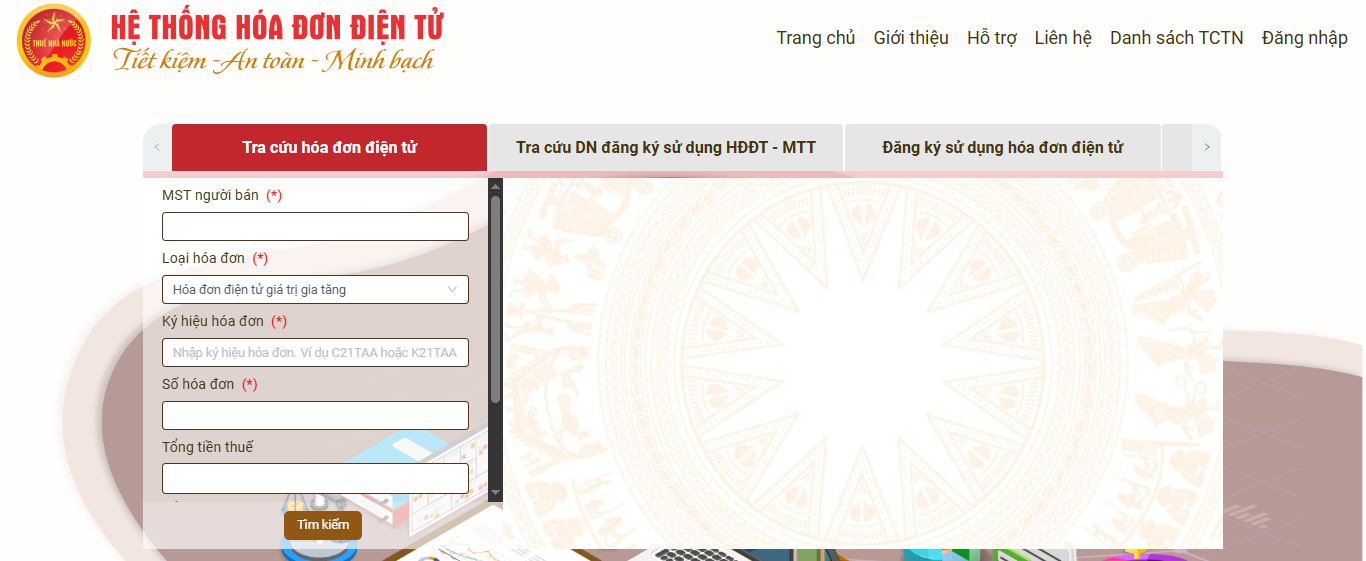Select Đăng ký sử dụng hóa đơn điện tử tab

click(1003, 147)
